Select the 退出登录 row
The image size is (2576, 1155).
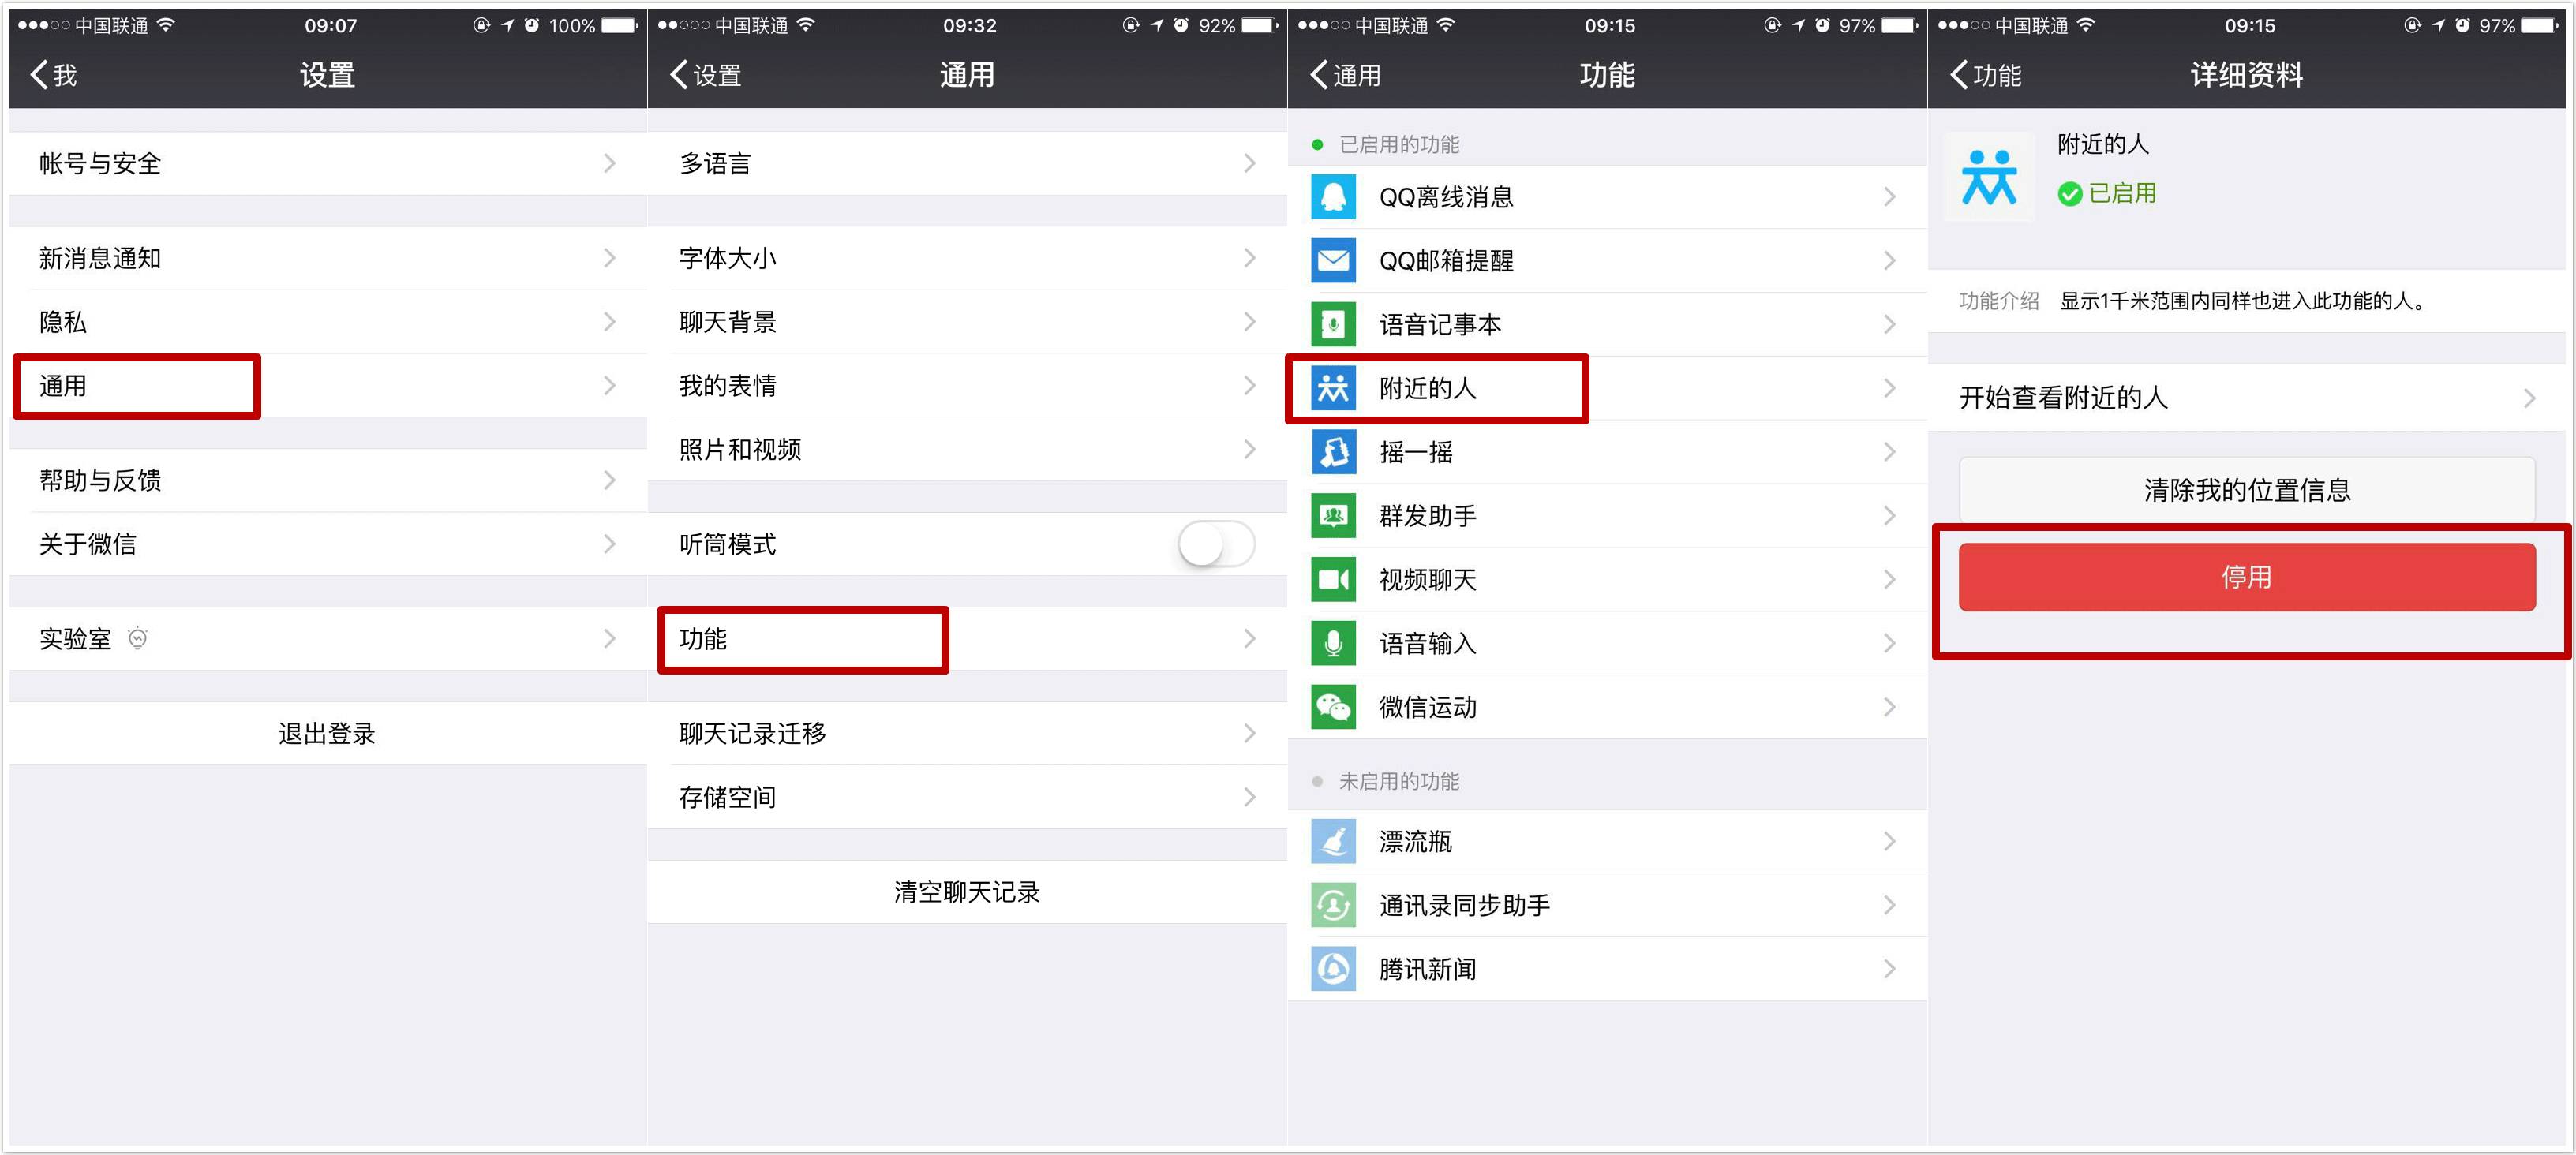pos(327,733)
